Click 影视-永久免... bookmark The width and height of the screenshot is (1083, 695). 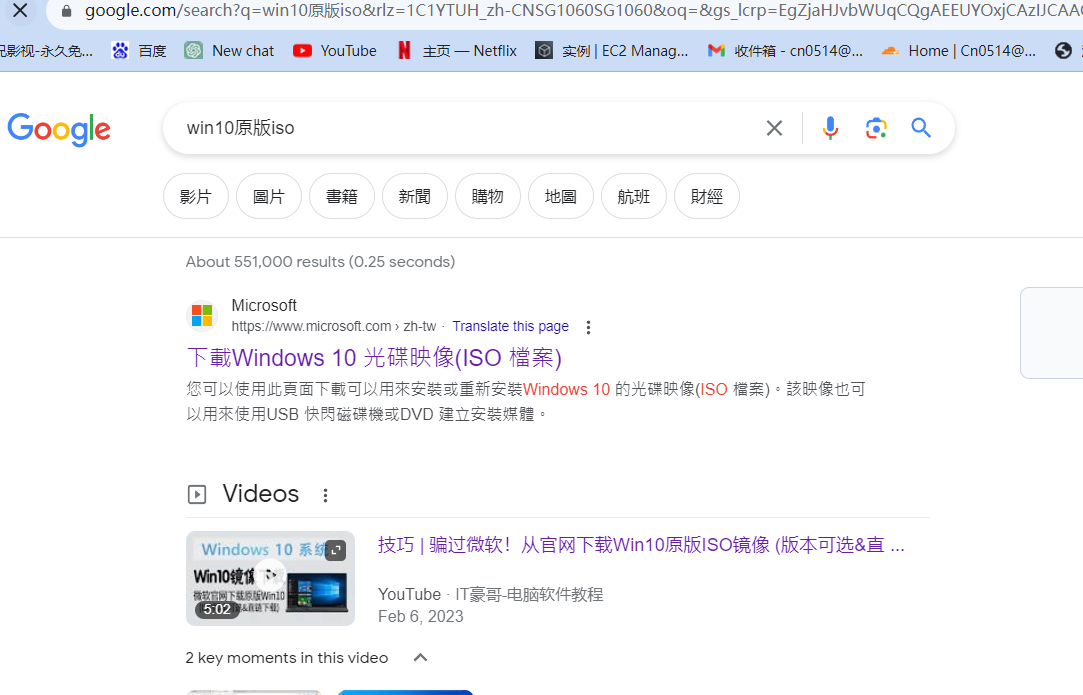[x=46, y=50]
